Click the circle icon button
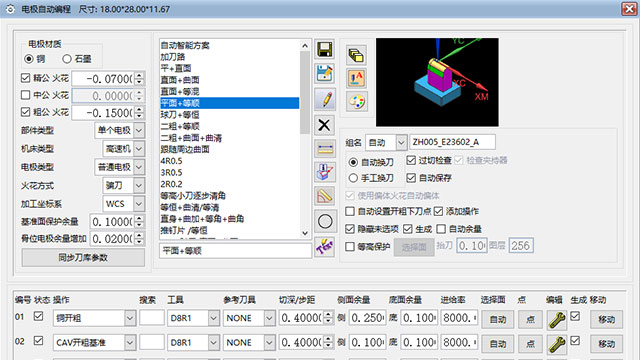 click(x=325, y=222)
